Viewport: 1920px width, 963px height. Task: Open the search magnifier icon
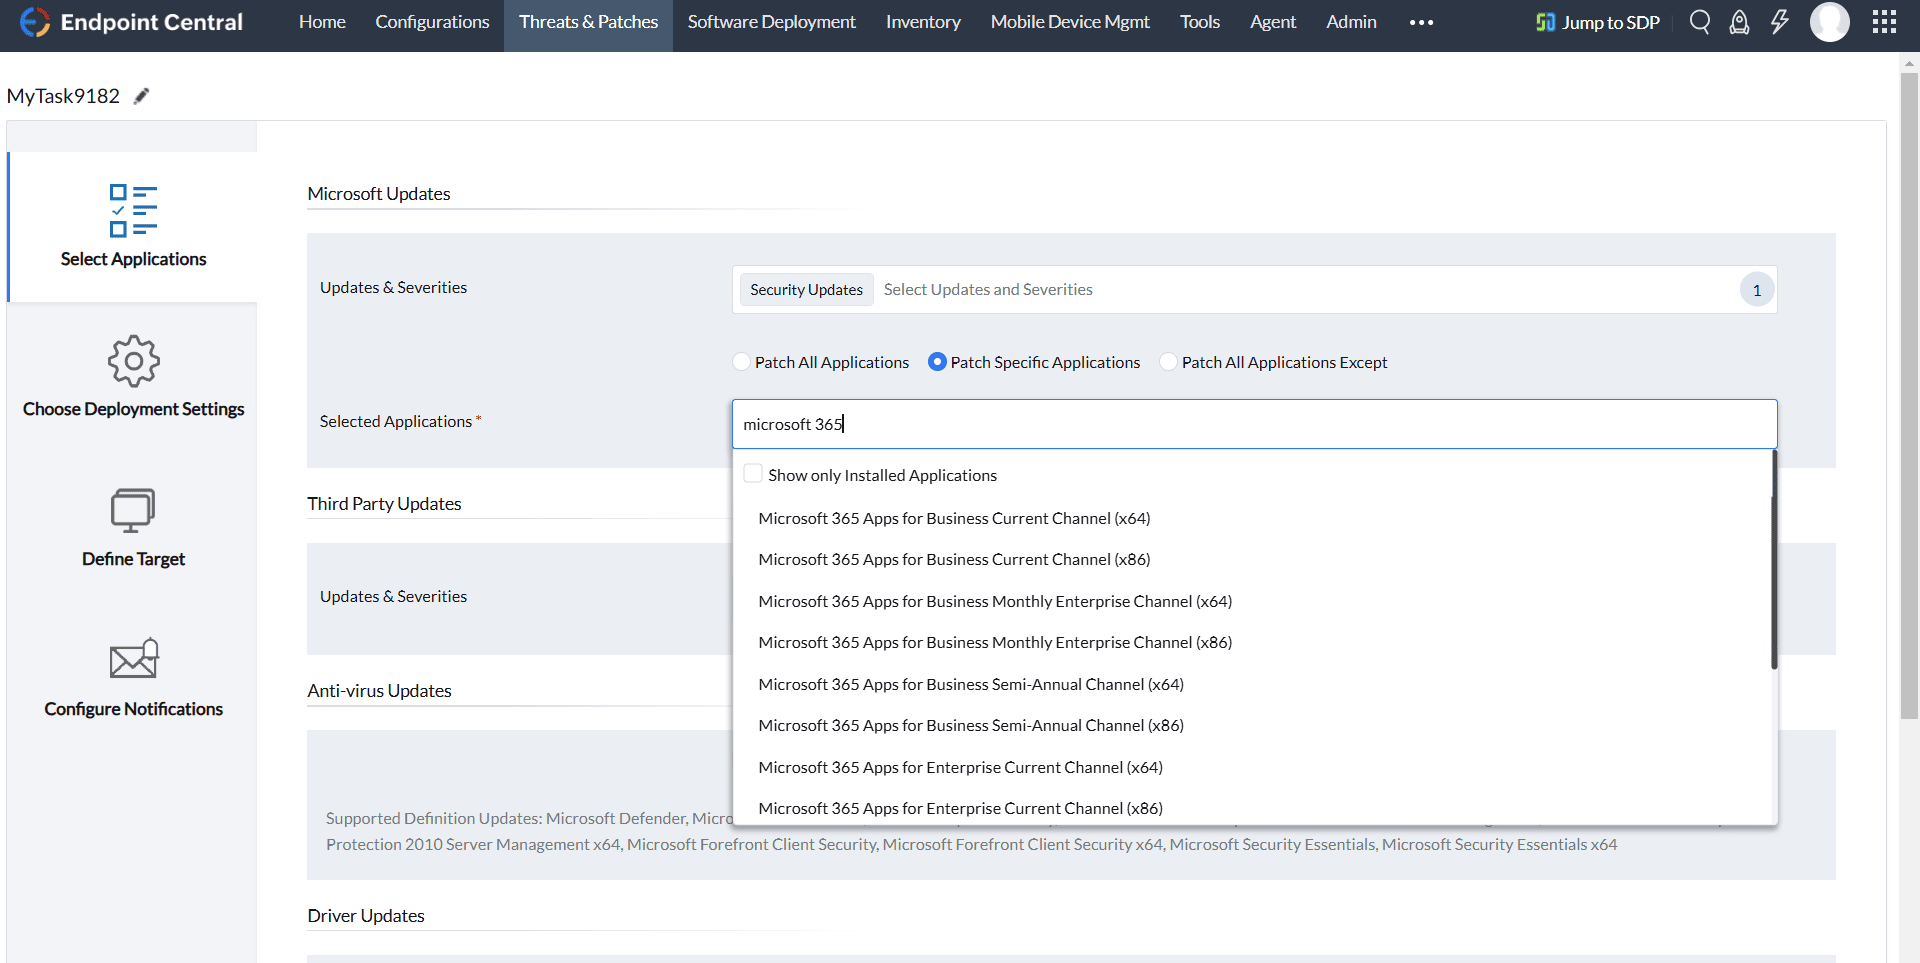pyautogui.click(x=1699, y=22)
